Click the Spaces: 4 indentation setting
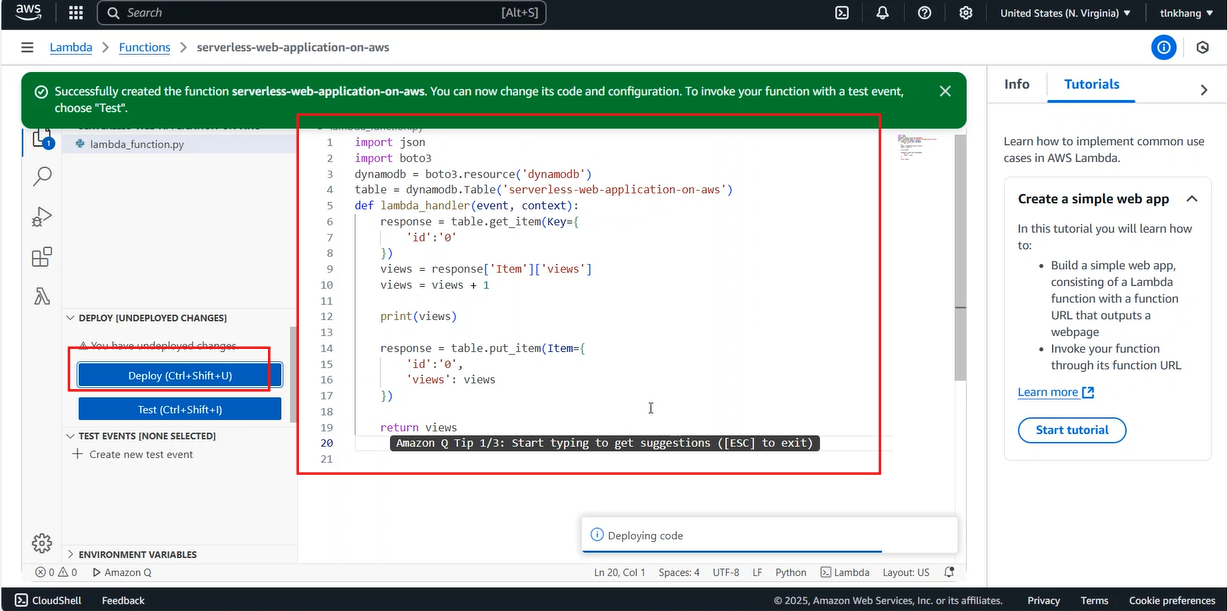 [x=679, y=573]
